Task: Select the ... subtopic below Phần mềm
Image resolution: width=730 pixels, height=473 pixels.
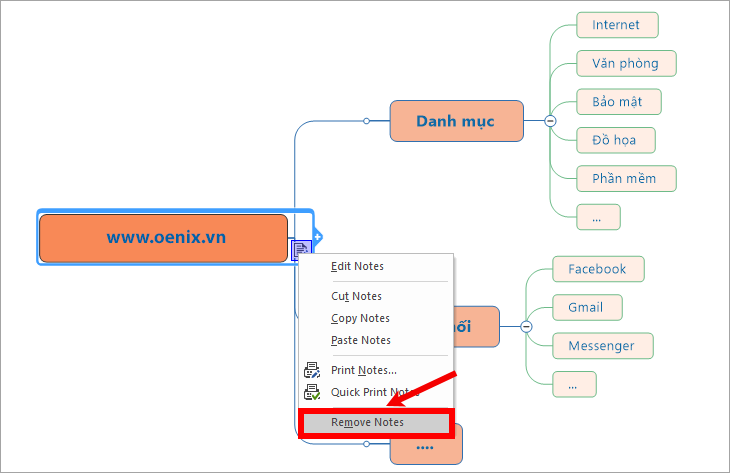Action: tap(598, 217)
